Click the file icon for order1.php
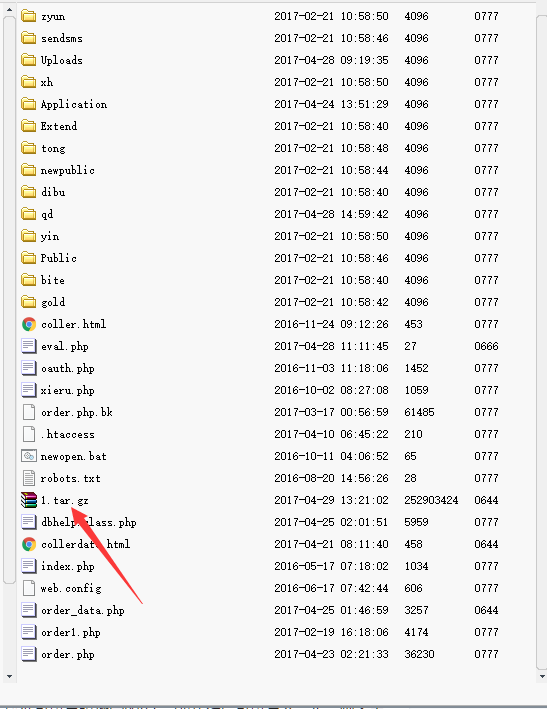The width and height of the screenshot is (547, 709). click(x=29, y=632)
